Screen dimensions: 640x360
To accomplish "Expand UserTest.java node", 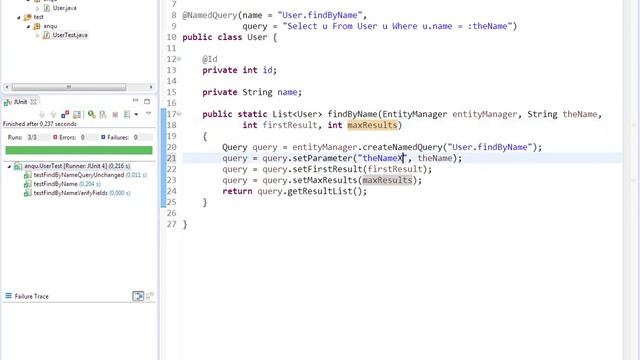I will pyautogui.click(x=38, y=35).
